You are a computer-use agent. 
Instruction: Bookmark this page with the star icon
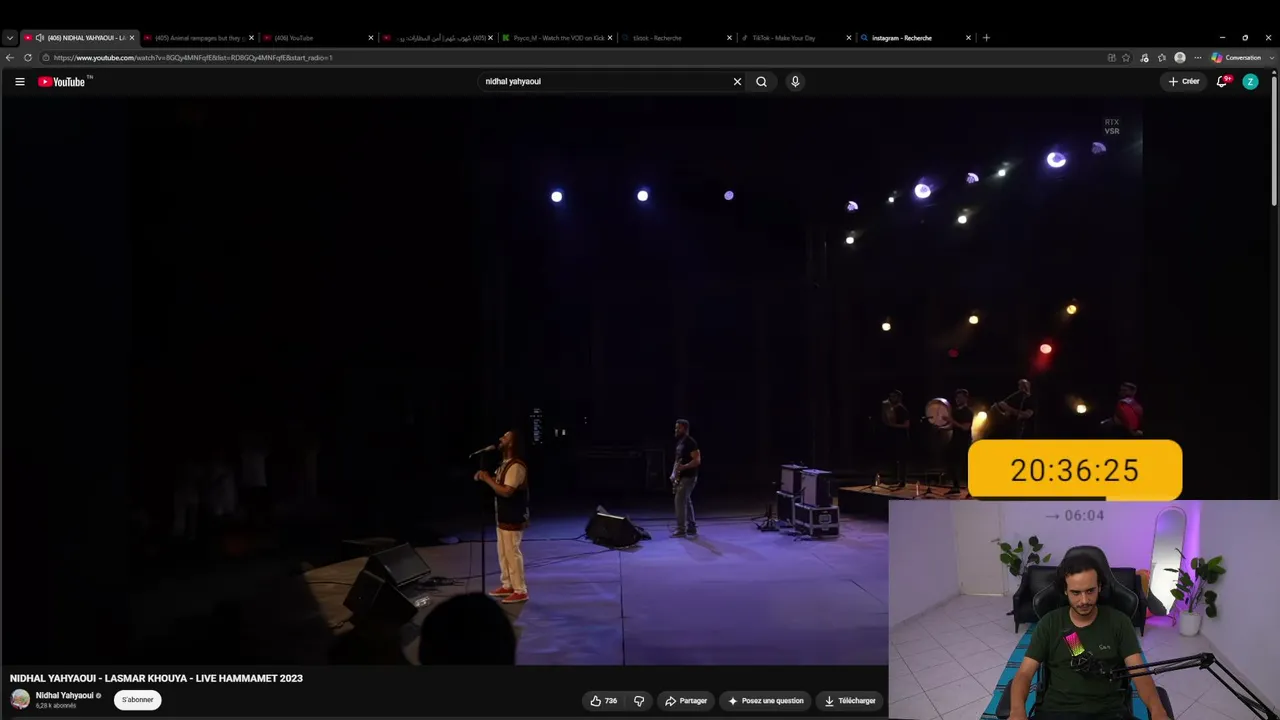pyautogui.click(x=1126, y=58)
